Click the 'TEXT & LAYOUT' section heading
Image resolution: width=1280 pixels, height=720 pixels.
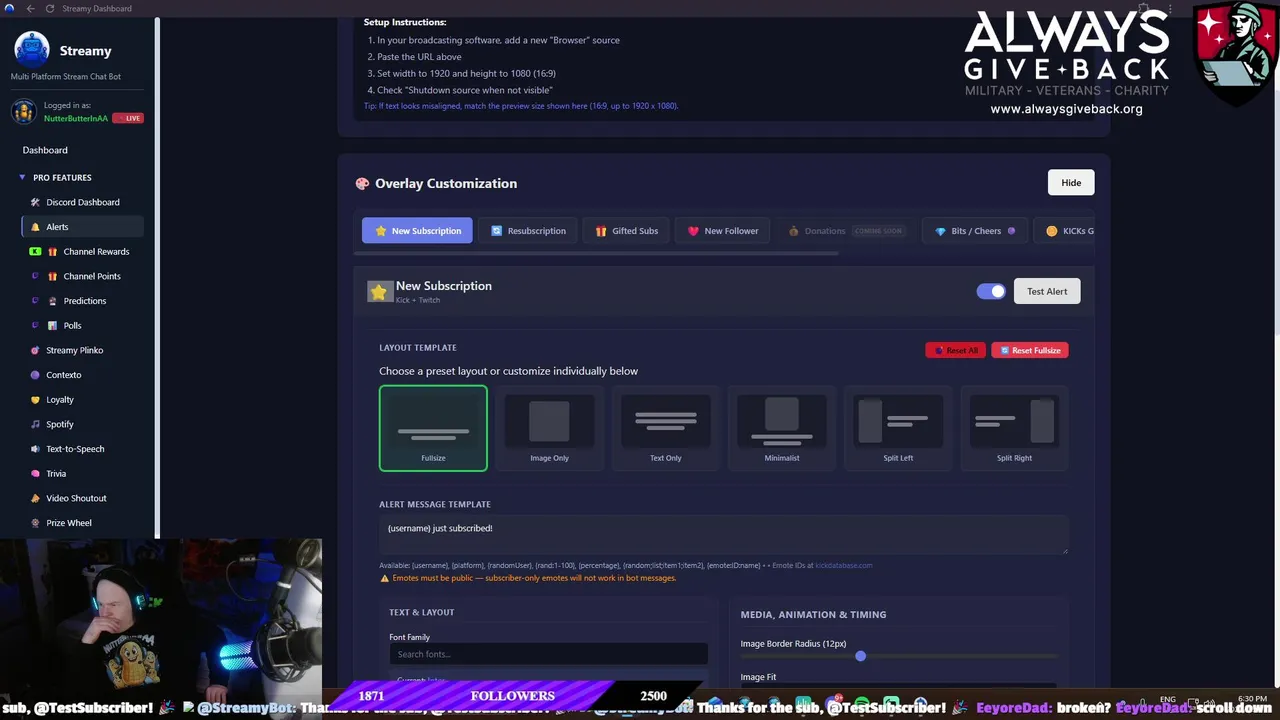click(x=421, y=612)
